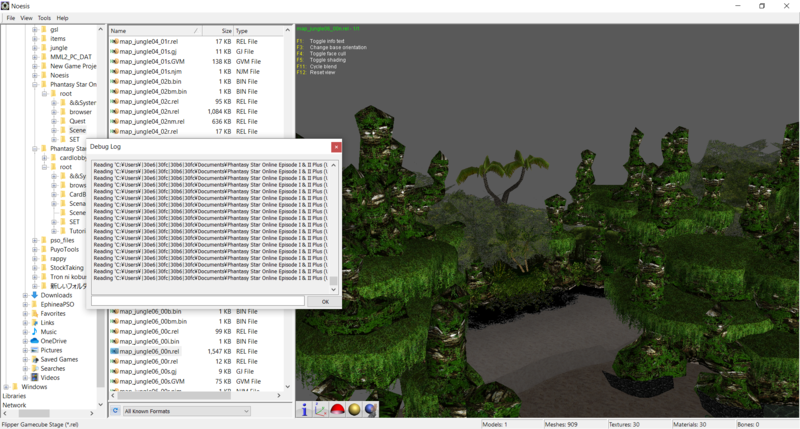Open the Tools menu
The image size is (800, 429).
(x=44, y=18)
